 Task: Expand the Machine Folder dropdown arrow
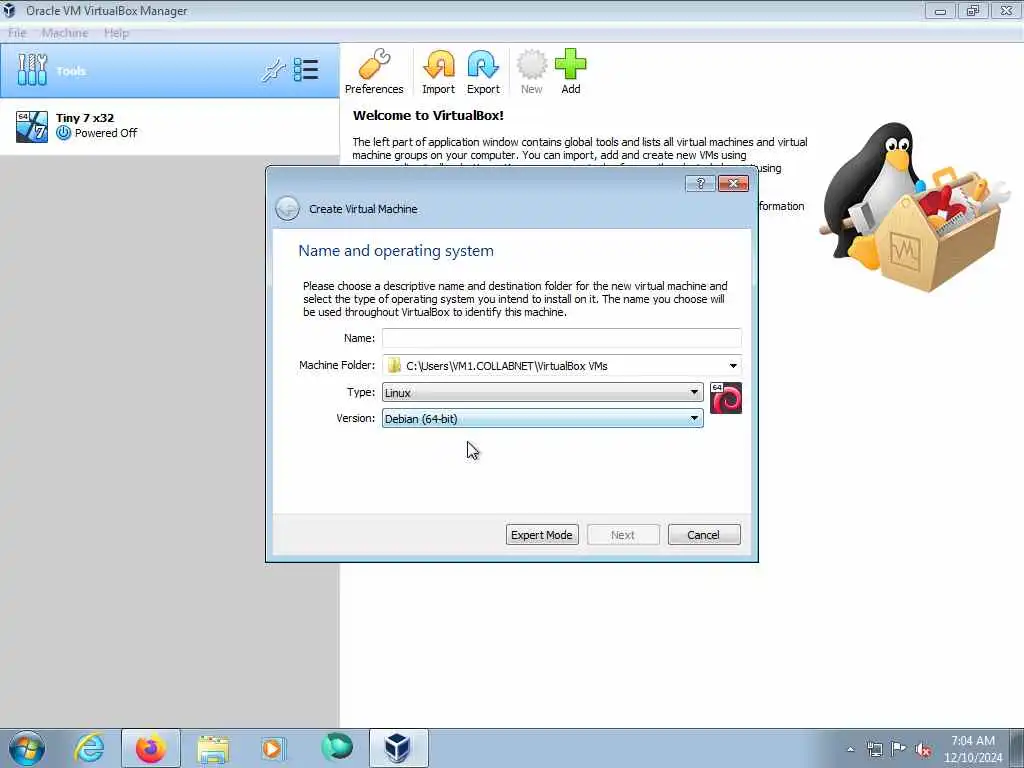click(733, 366)
